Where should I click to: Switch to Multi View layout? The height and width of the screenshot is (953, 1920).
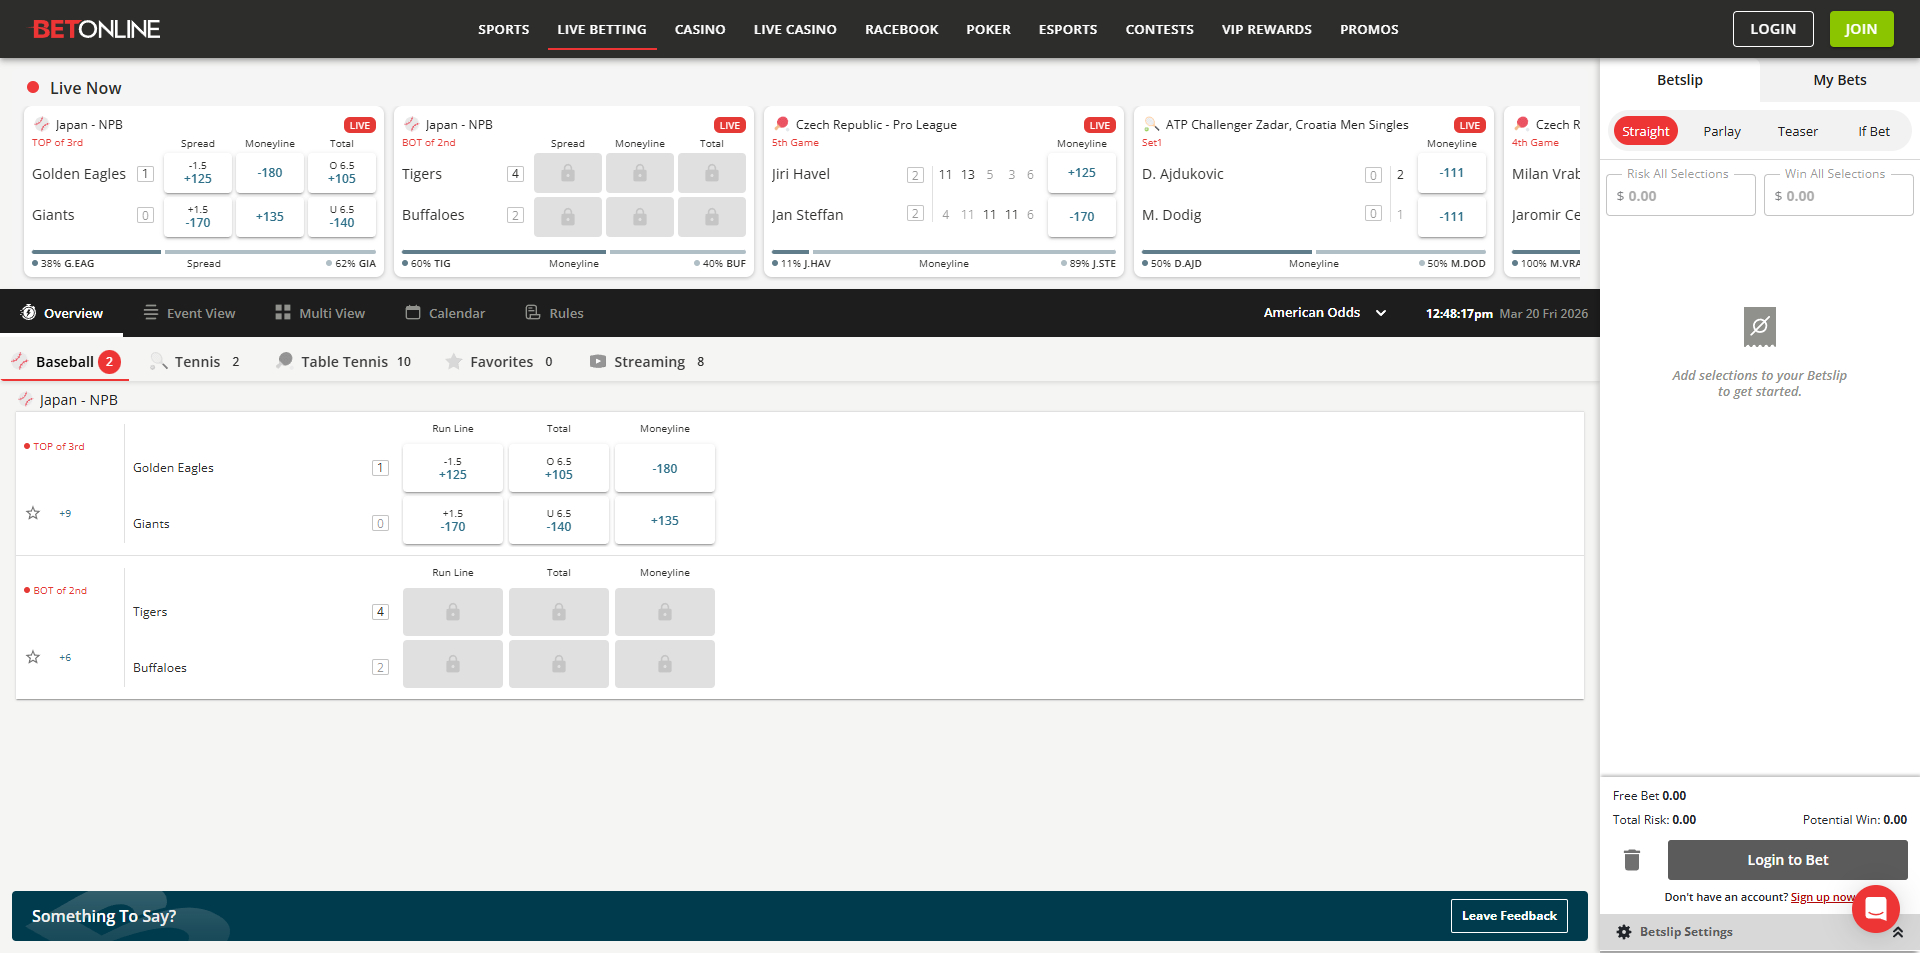pos(320,313)
